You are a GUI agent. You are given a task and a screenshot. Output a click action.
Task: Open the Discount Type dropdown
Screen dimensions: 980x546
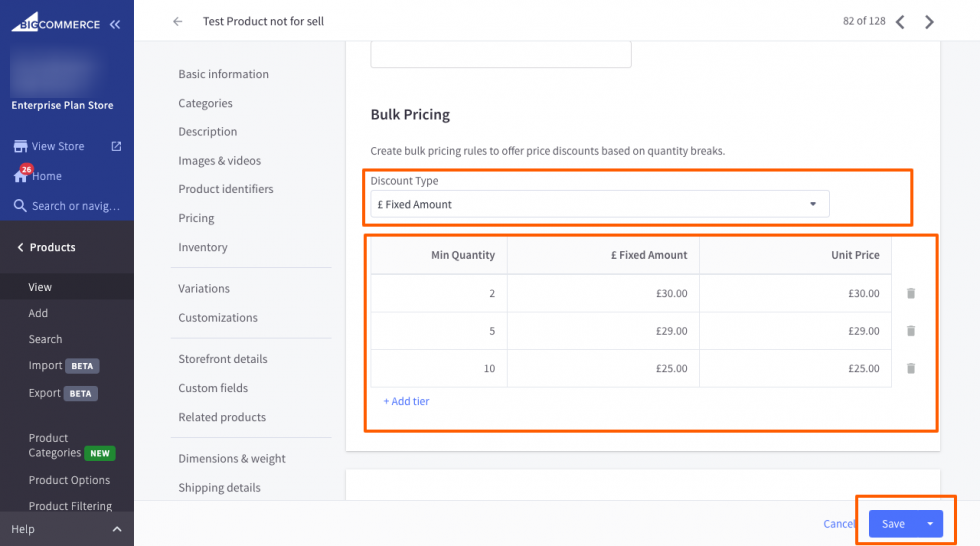click(599, 204)
